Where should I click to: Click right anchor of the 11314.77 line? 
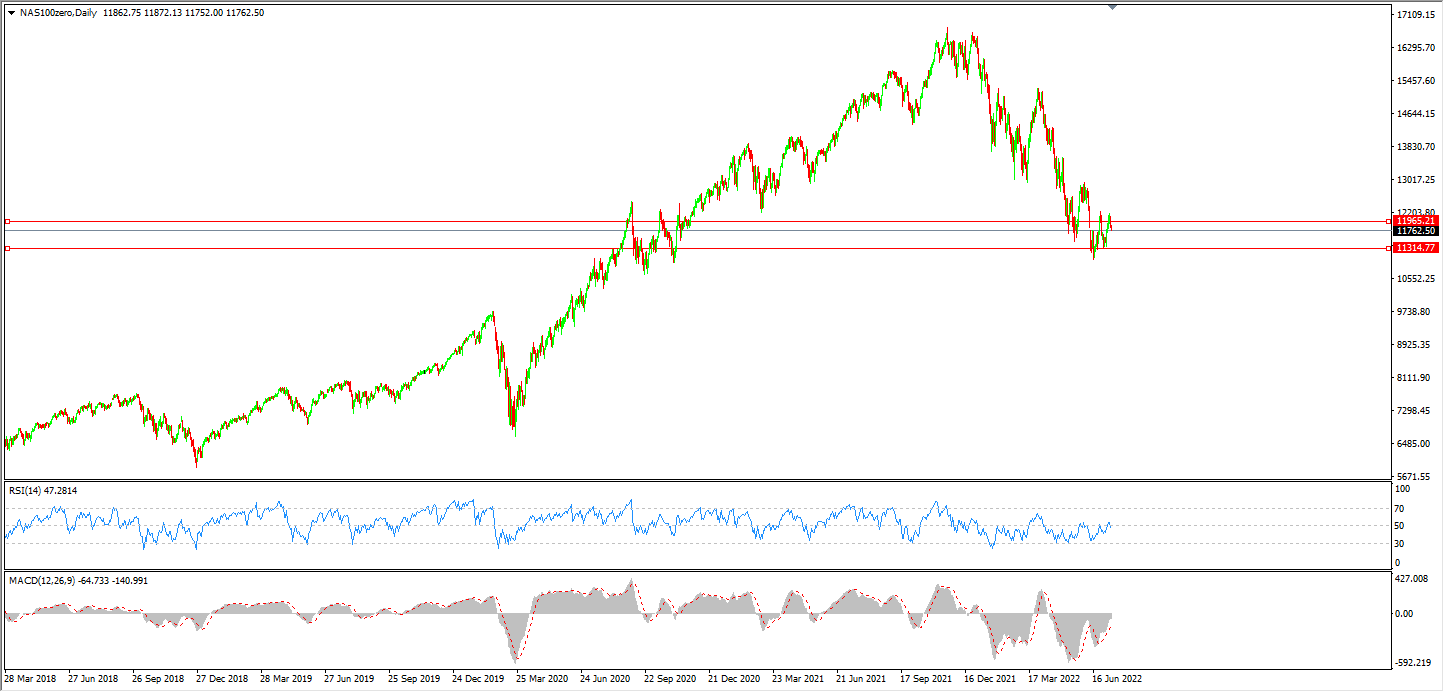click(1388, 248)
